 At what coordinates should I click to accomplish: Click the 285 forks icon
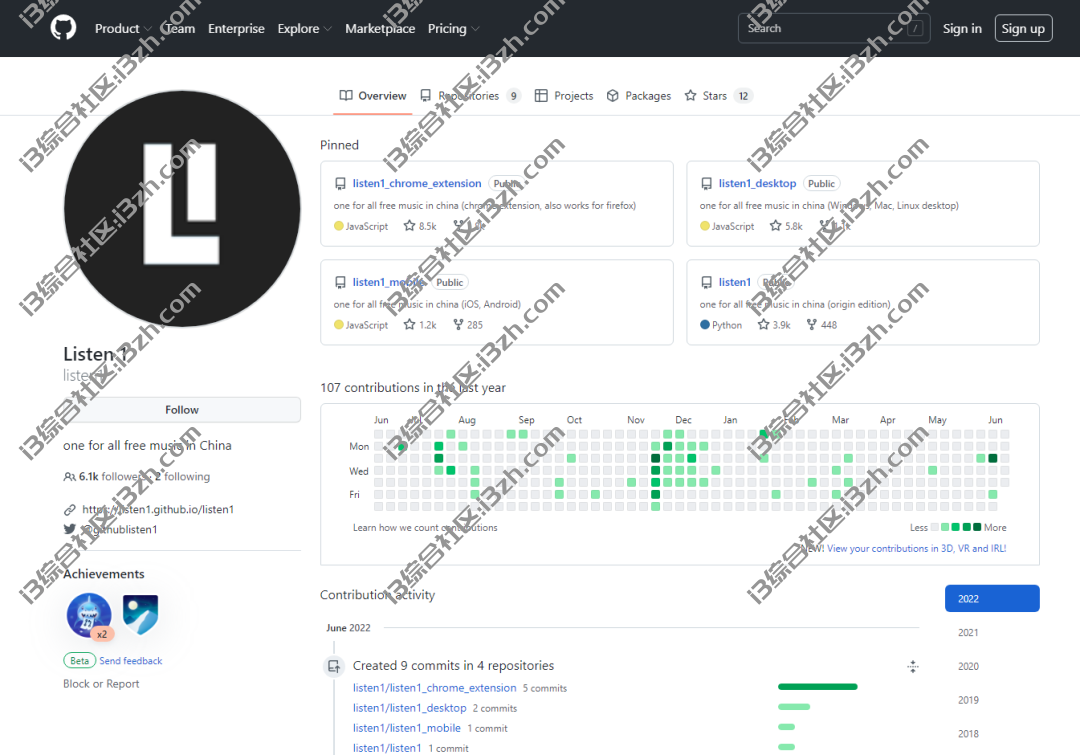[458, 324]
